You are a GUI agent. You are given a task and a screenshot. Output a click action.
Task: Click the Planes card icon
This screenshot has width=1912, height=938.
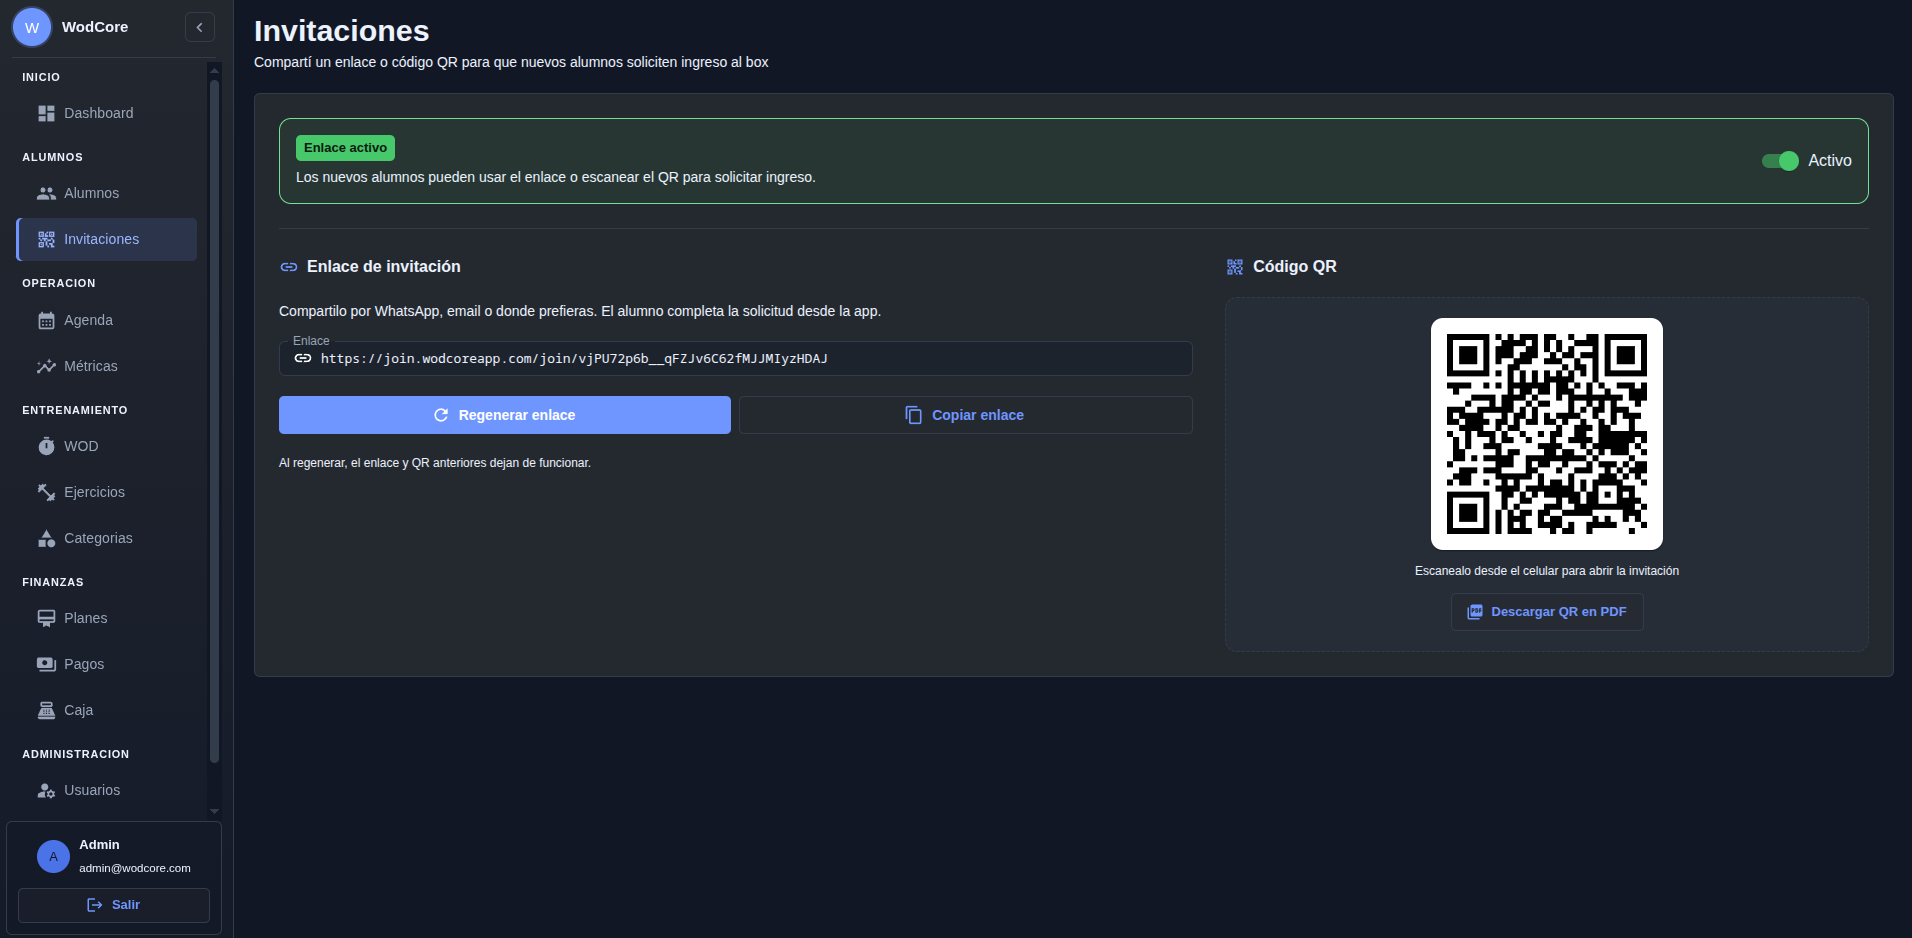pos(46,618)
